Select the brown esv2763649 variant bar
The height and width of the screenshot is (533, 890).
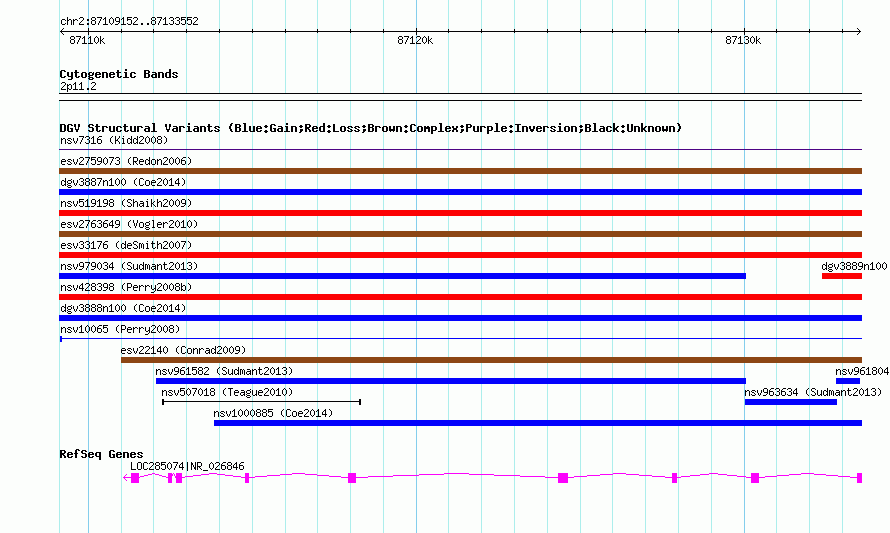(460, 234)
